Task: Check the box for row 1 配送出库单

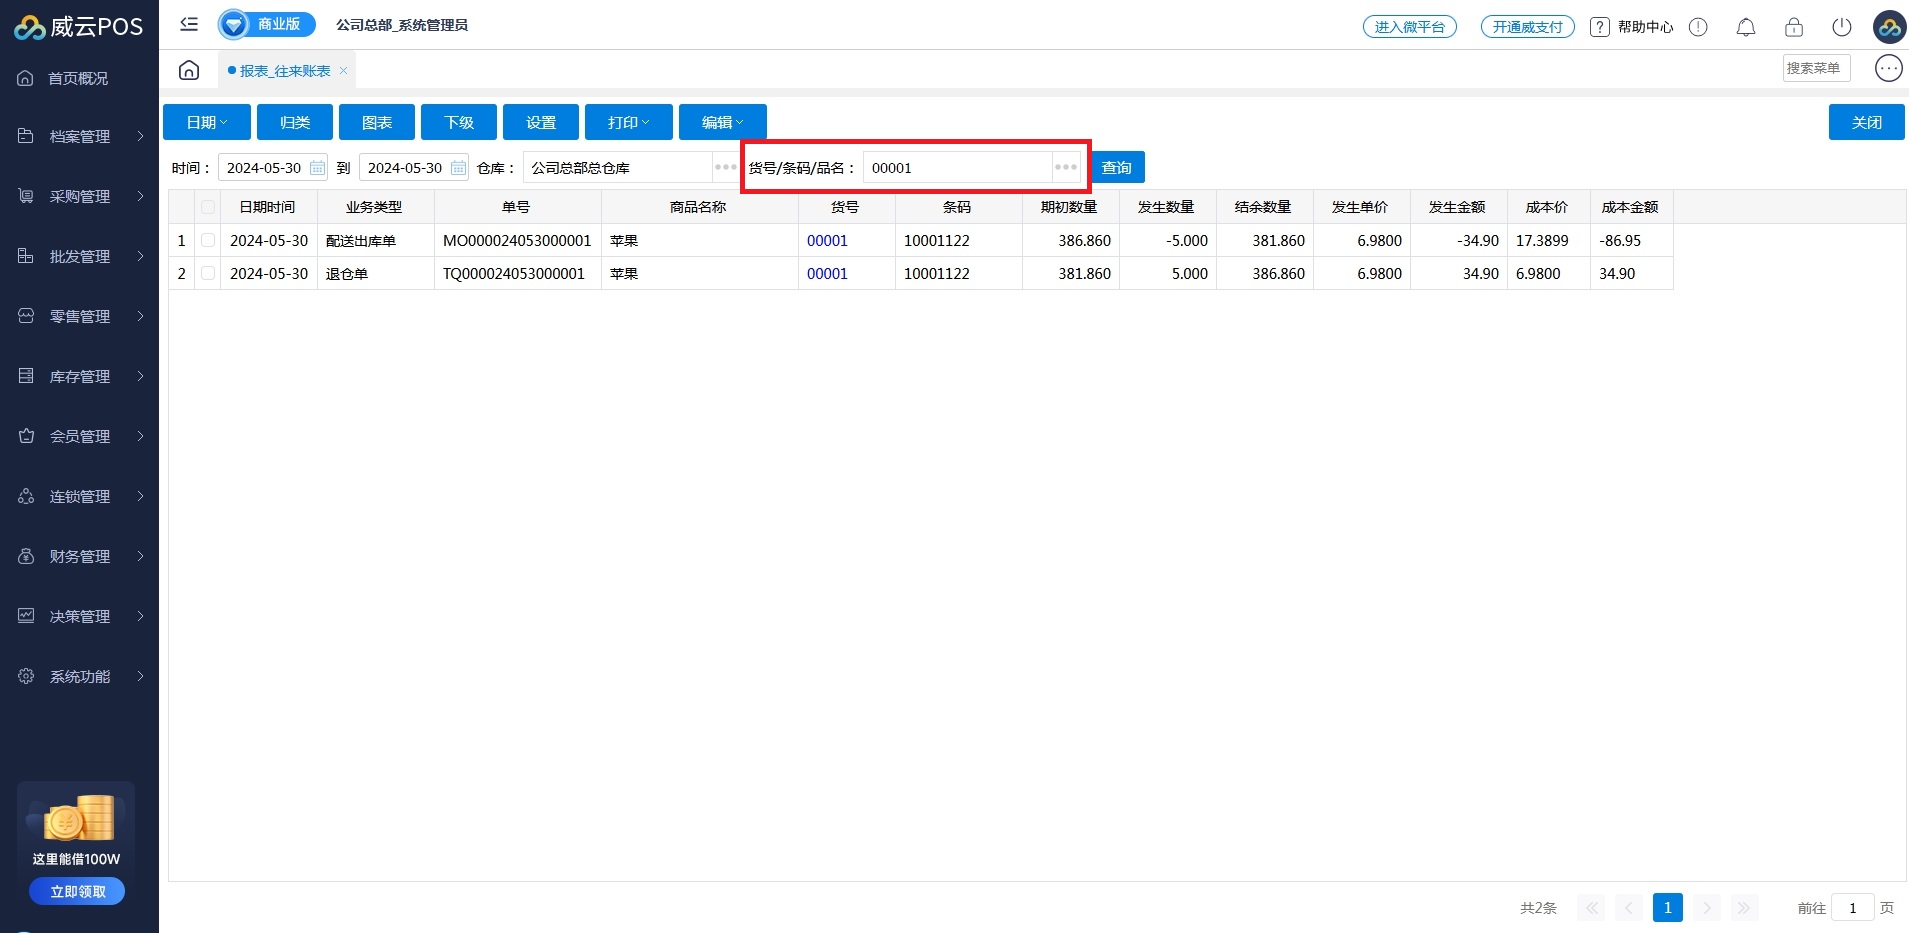Action: (208, 240)
